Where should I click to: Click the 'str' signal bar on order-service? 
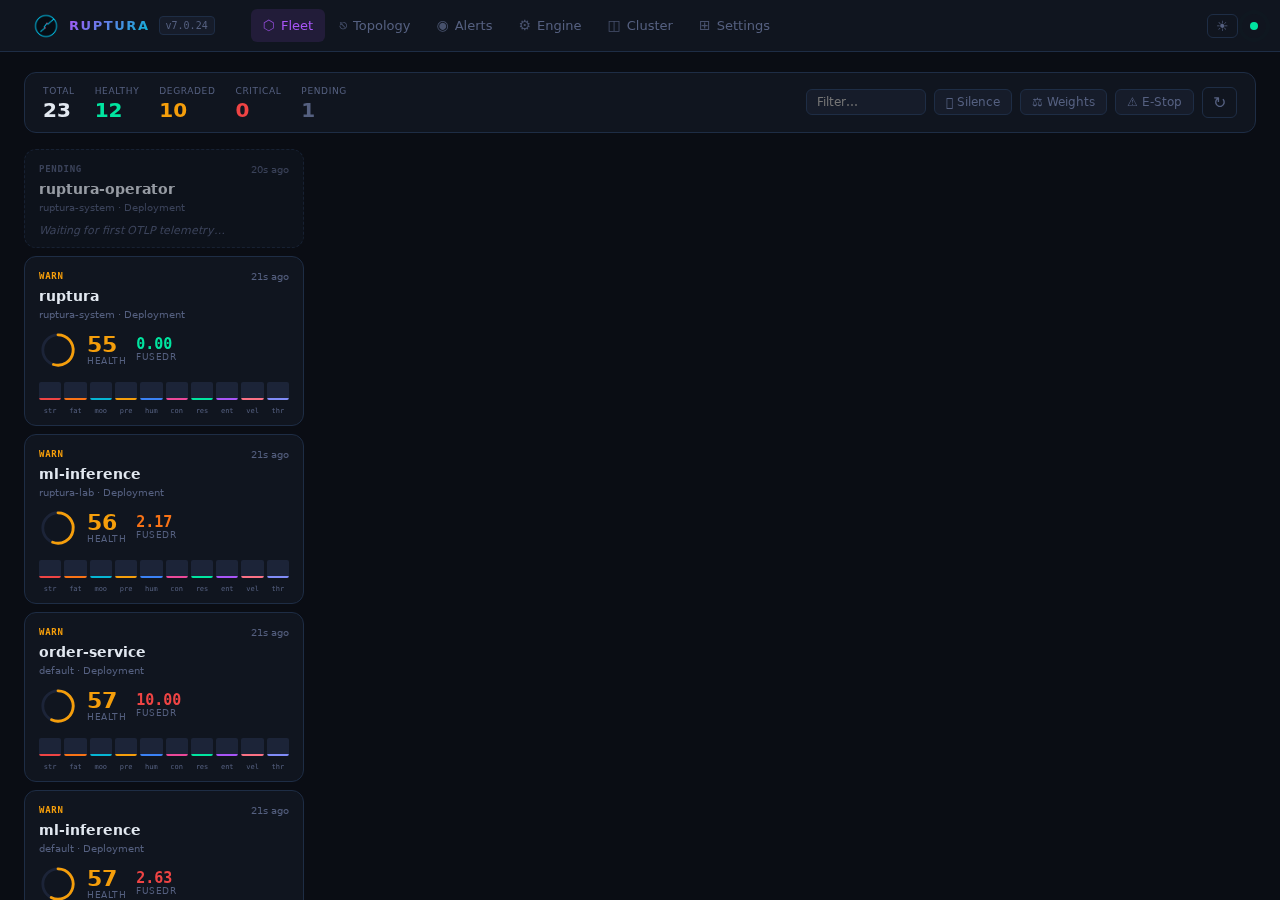pos(50,747)
